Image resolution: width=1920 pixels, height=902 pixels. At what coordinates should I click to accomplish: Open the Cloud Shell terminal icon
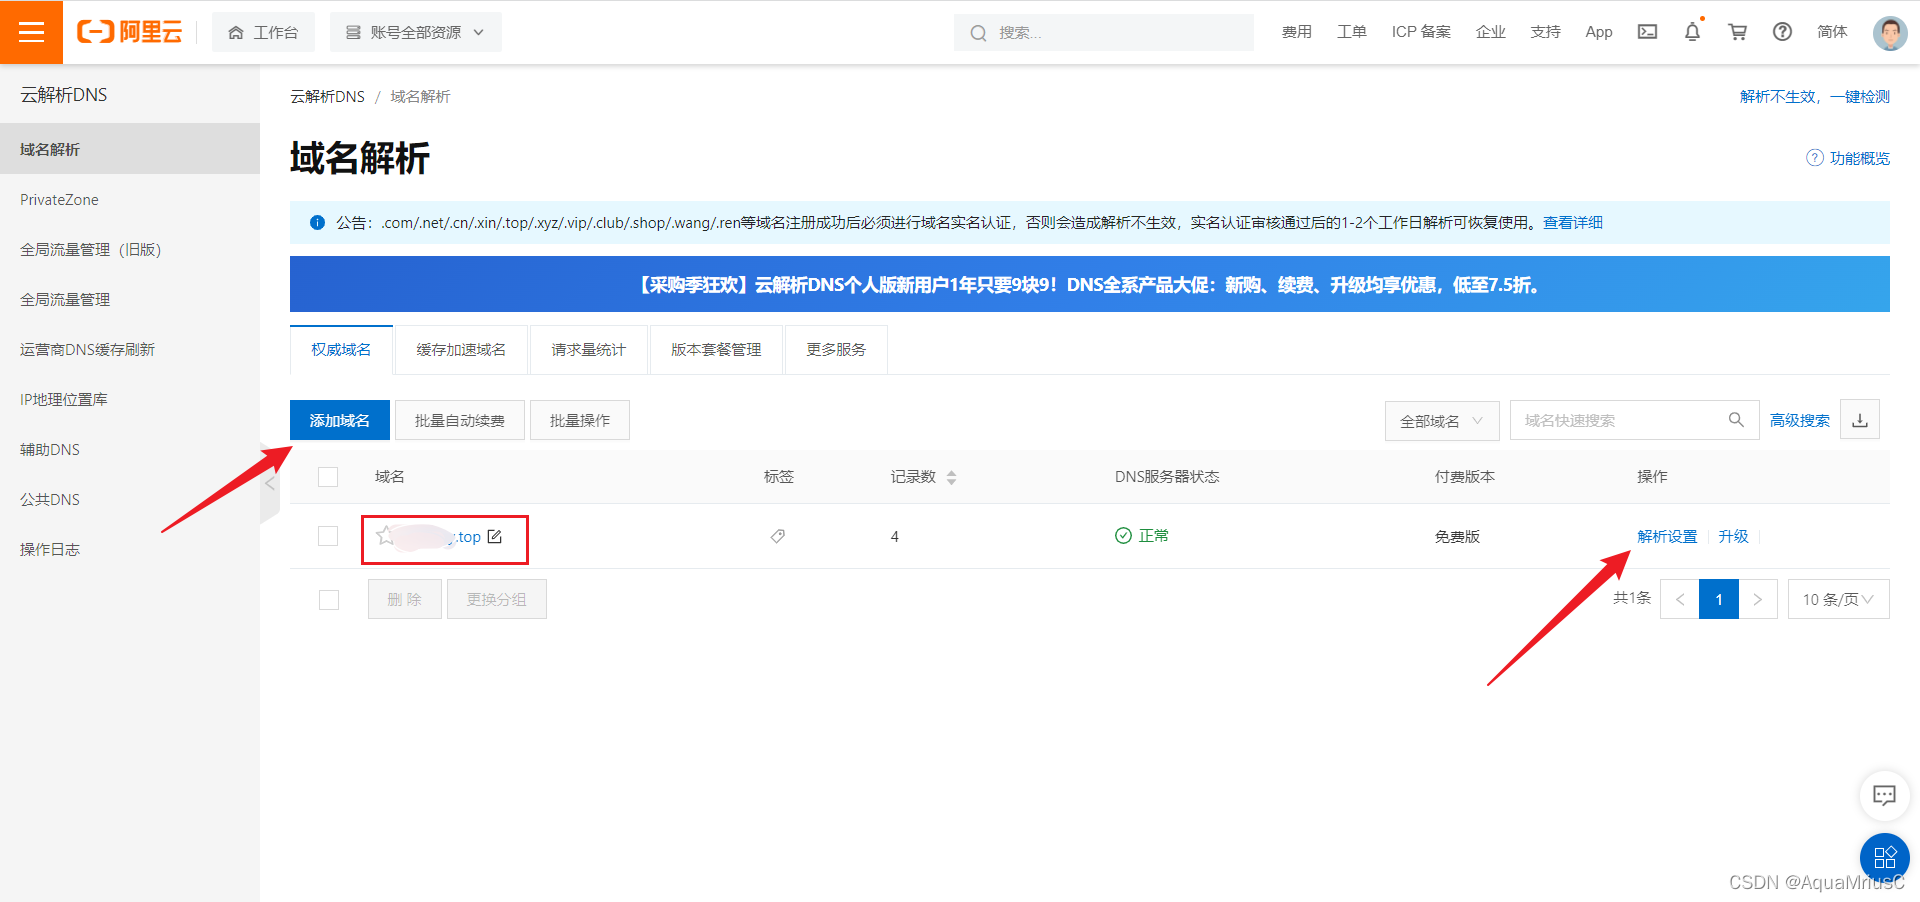(x=1647, y=32)
